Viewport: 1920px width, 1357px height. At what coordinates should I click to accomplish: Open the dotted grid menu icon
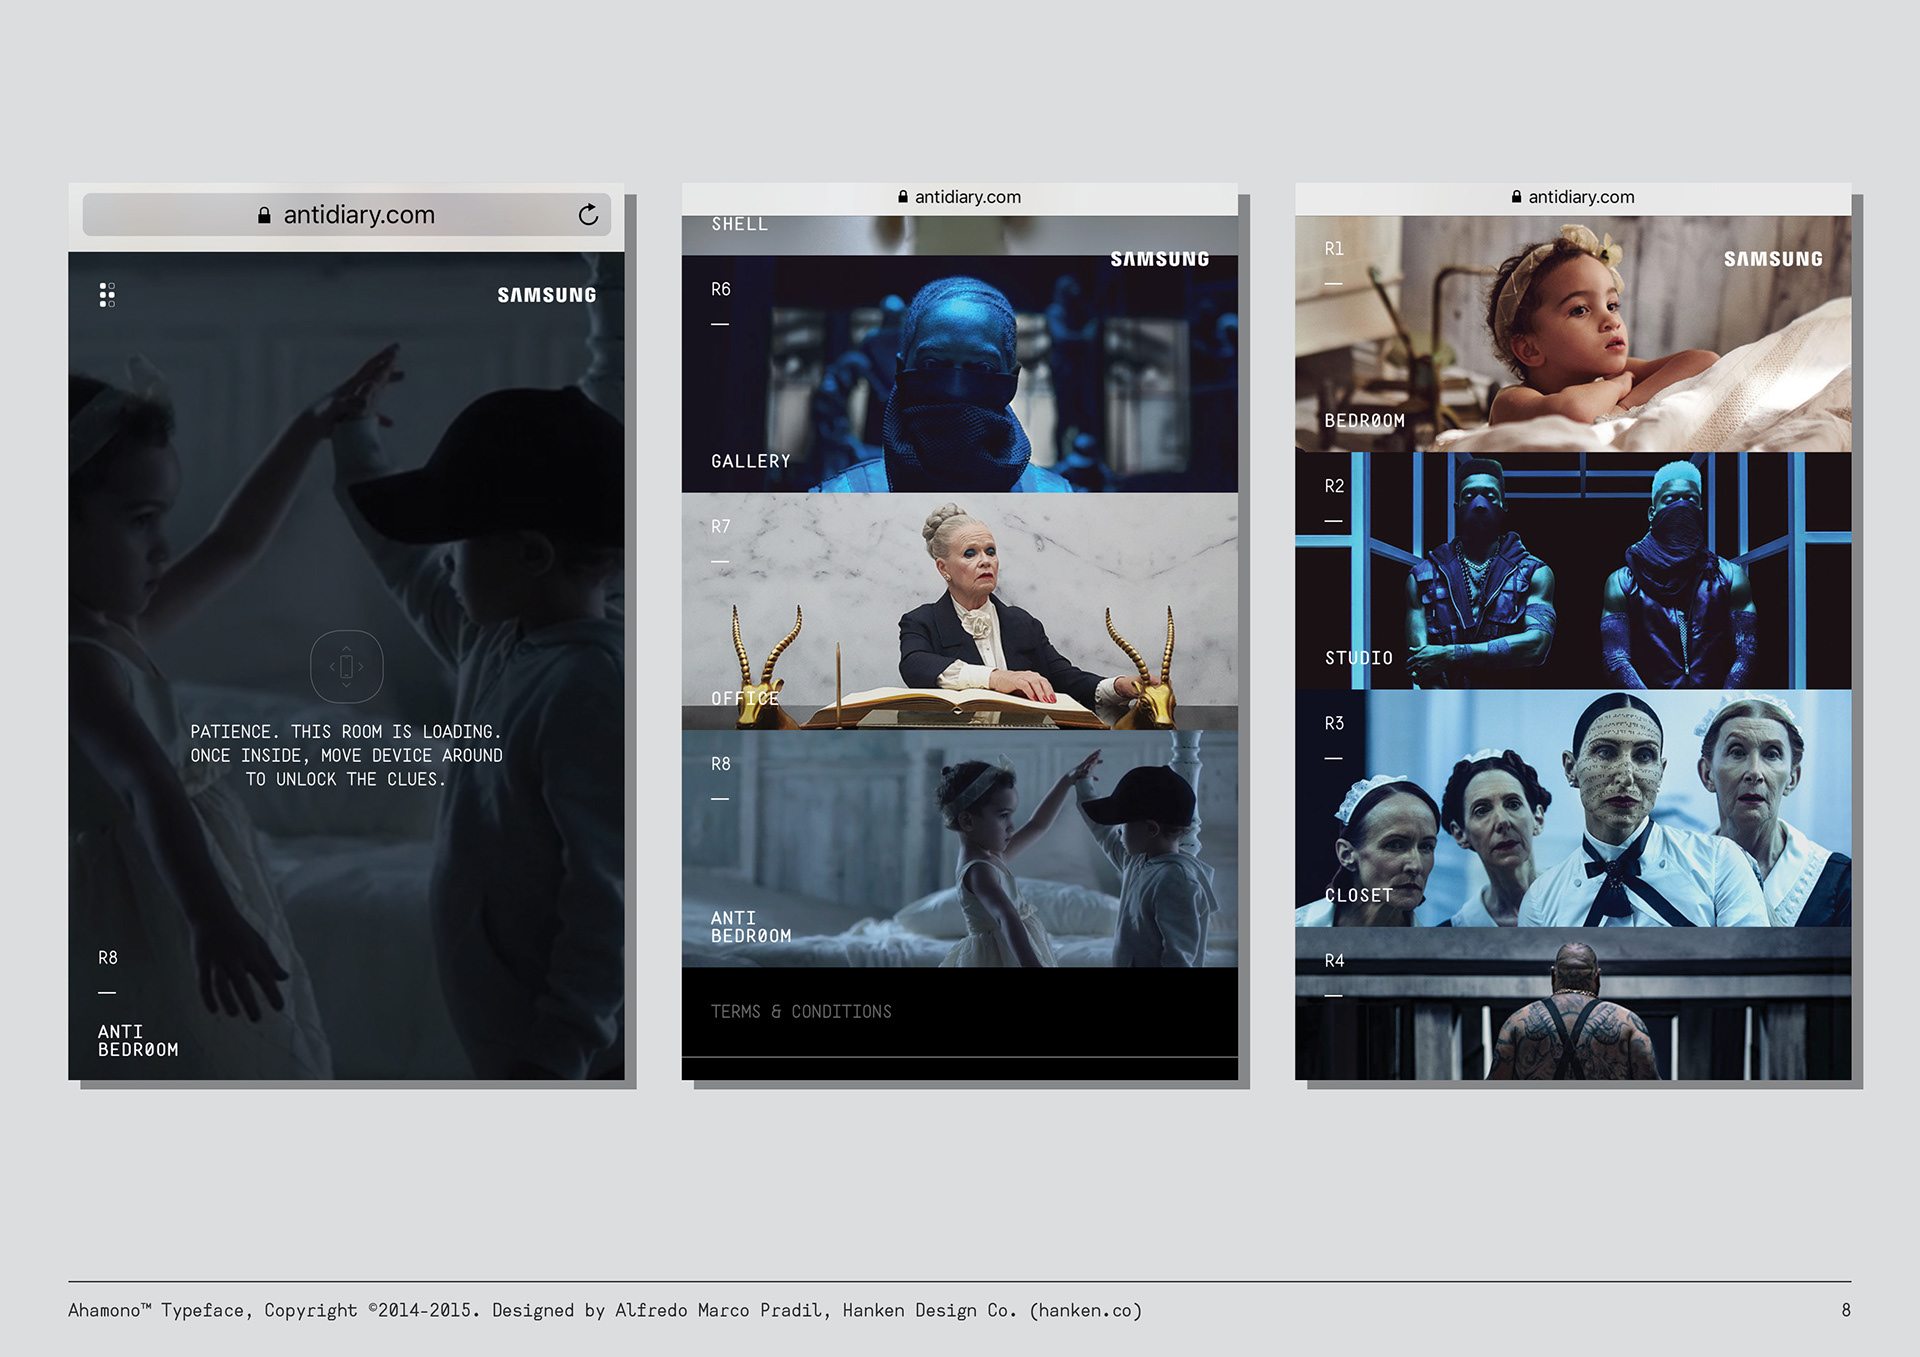tap(107, 294)
